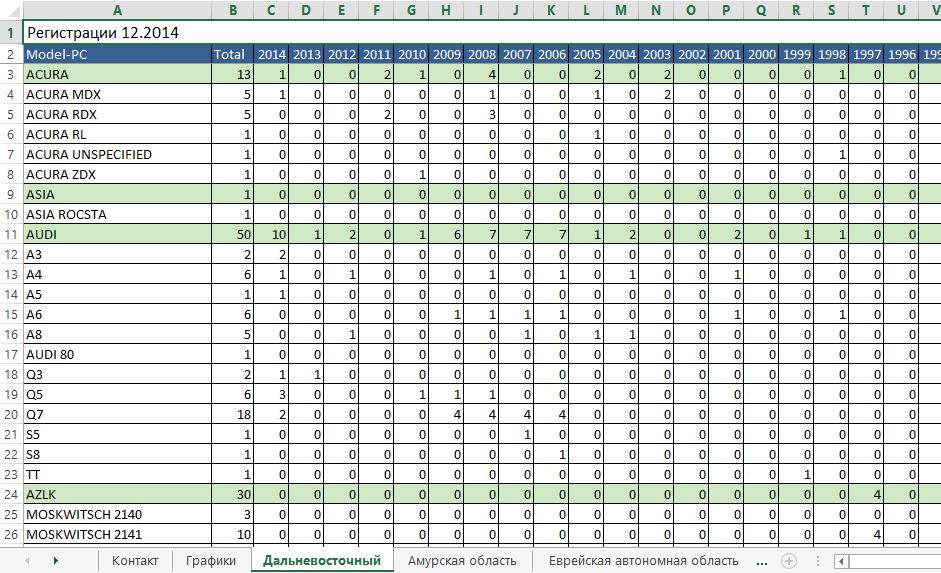
Task: Click the 'Total' header cell
Action: pyautogui.click(x=232, y=55)
